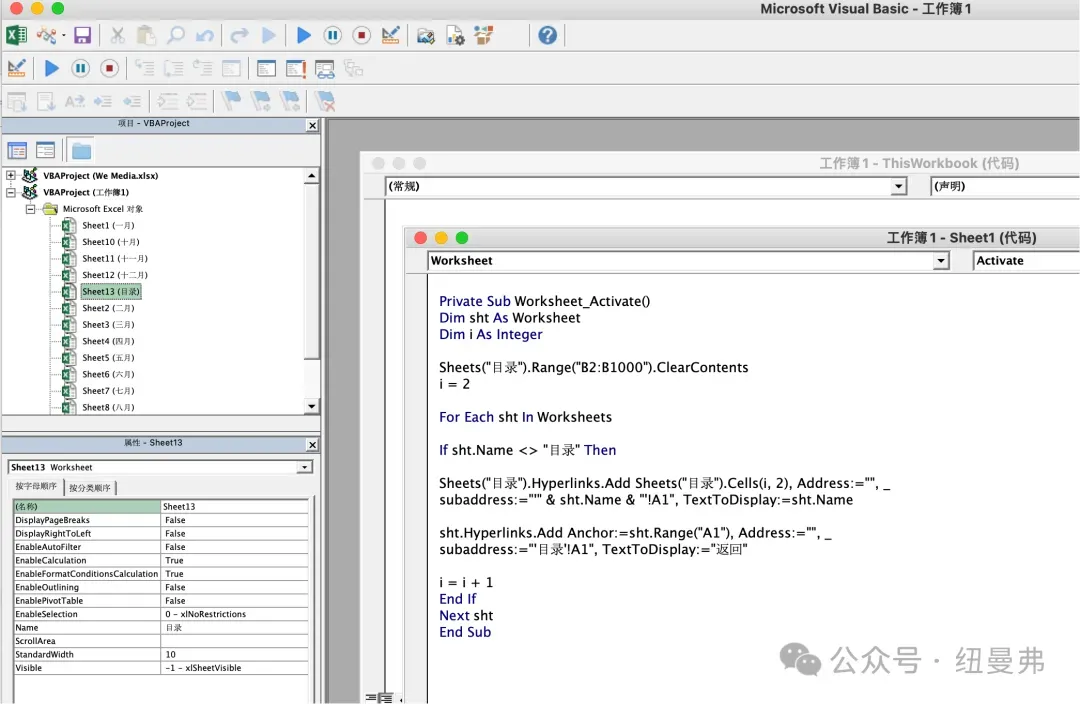
Task: Click the Step Into icon
Action: [145, 68]
